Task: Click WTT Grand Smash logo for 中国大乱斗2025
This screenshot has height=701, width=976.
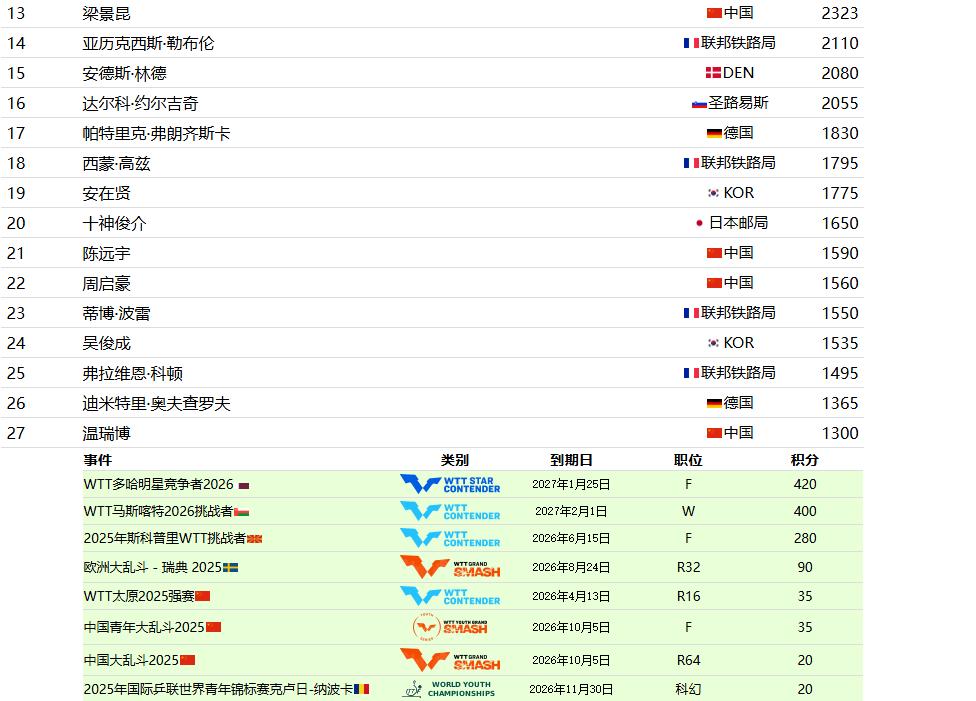Action: [450, 660]
